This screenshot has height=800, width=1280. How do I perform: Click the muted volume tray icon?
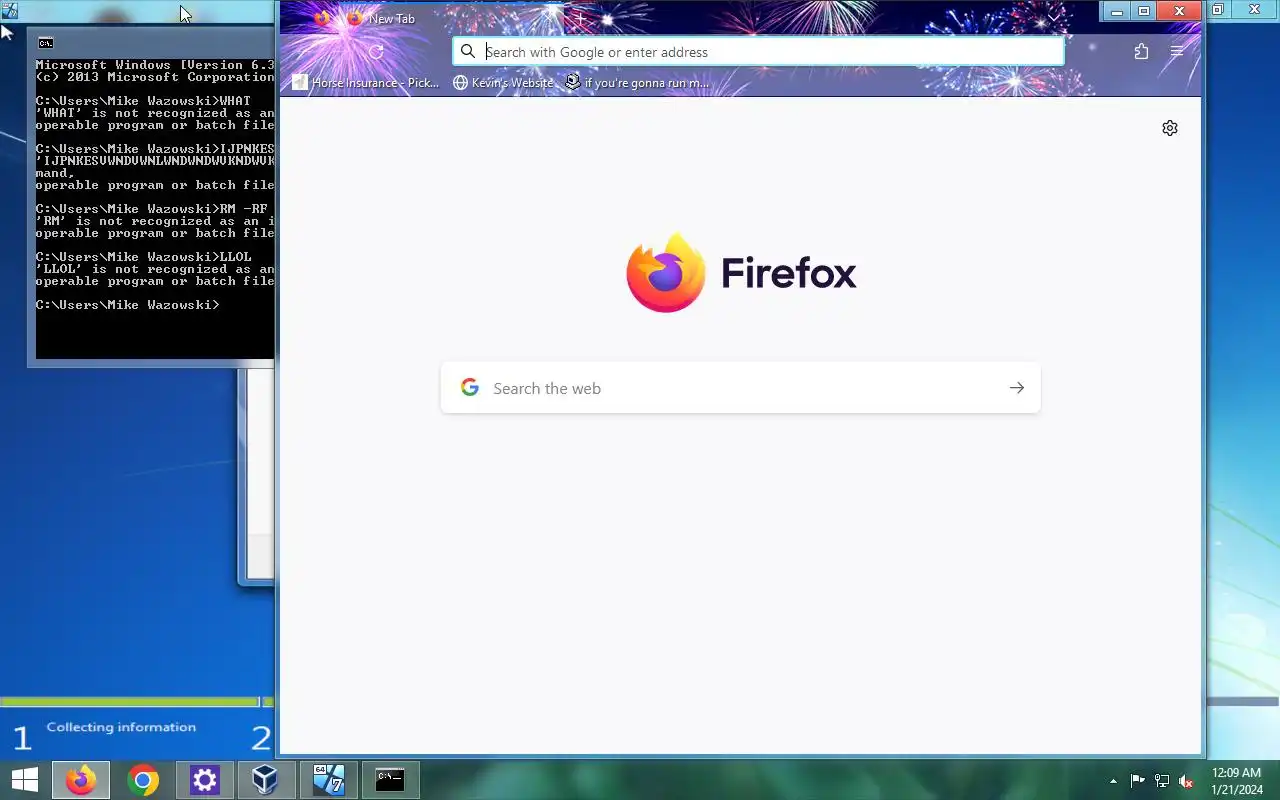[1186, 781]
